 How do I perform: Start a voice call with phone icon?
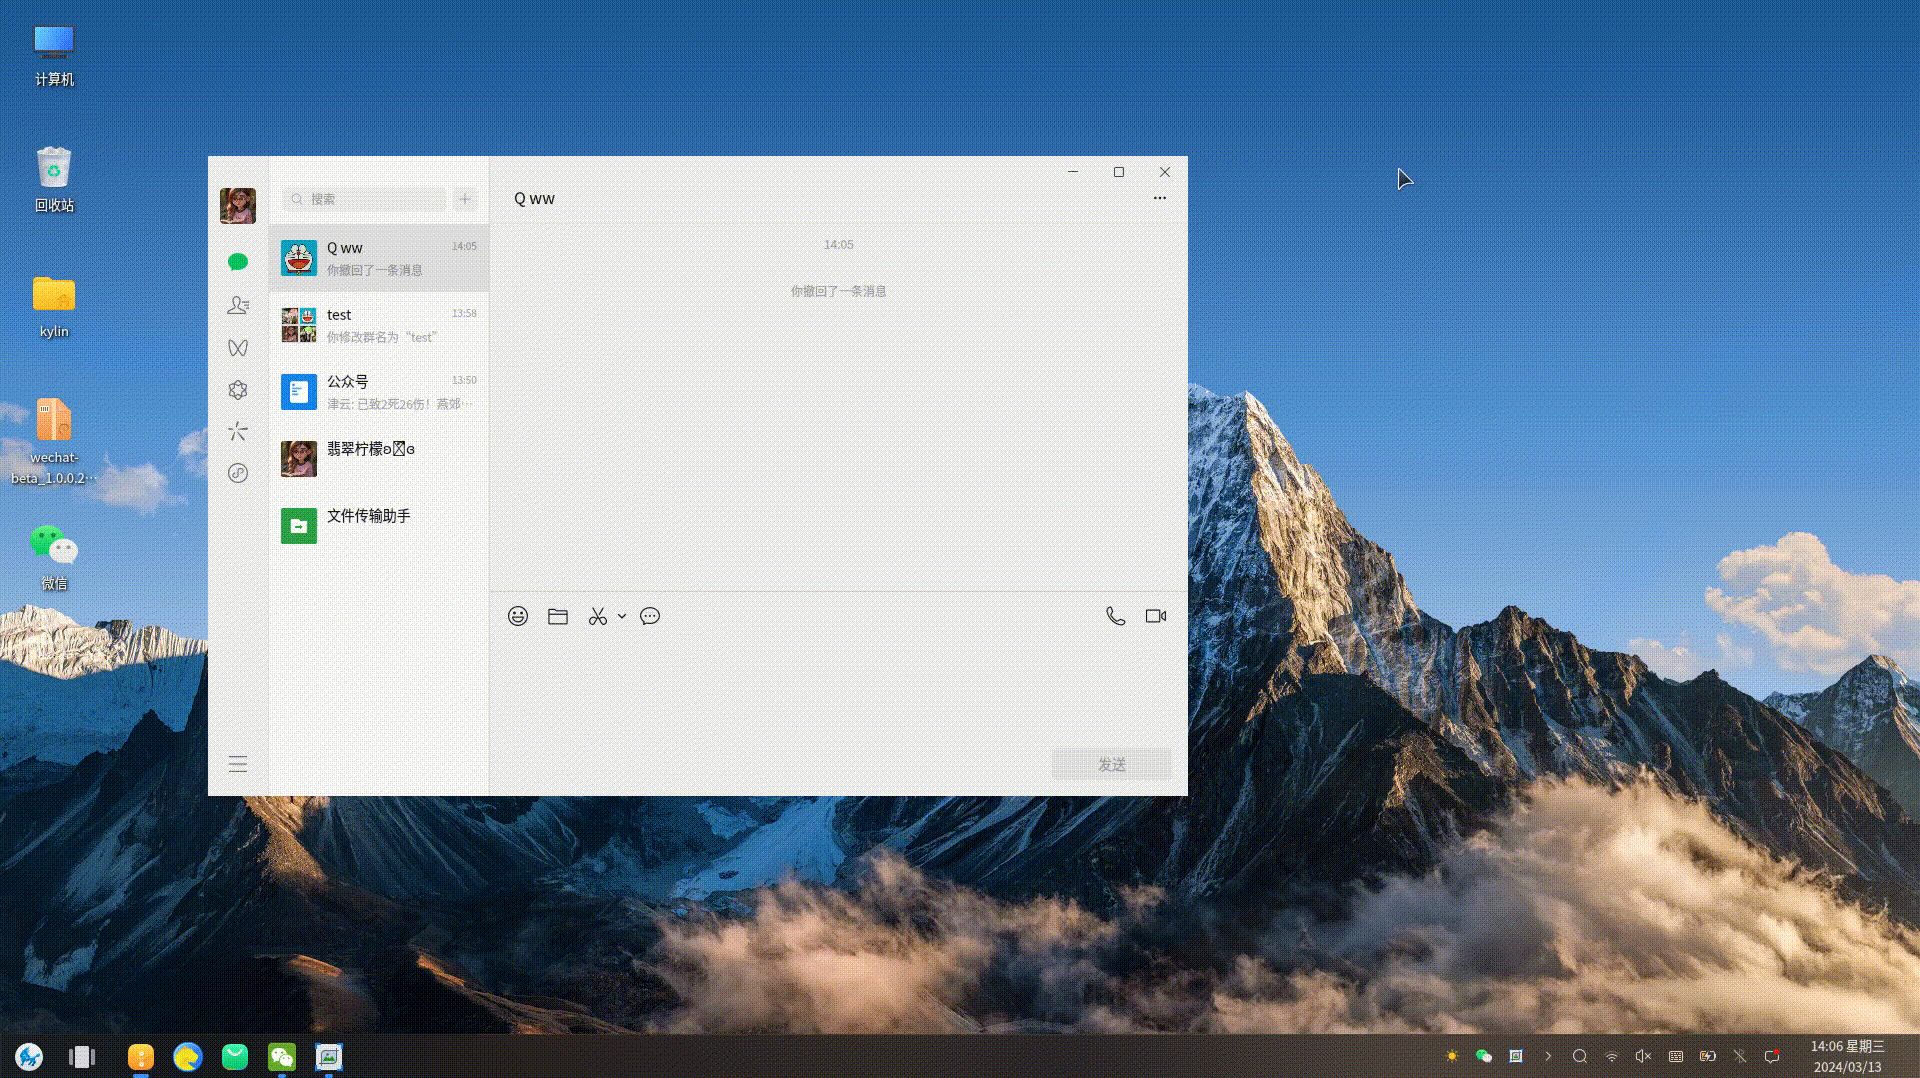coord(1115,616)
